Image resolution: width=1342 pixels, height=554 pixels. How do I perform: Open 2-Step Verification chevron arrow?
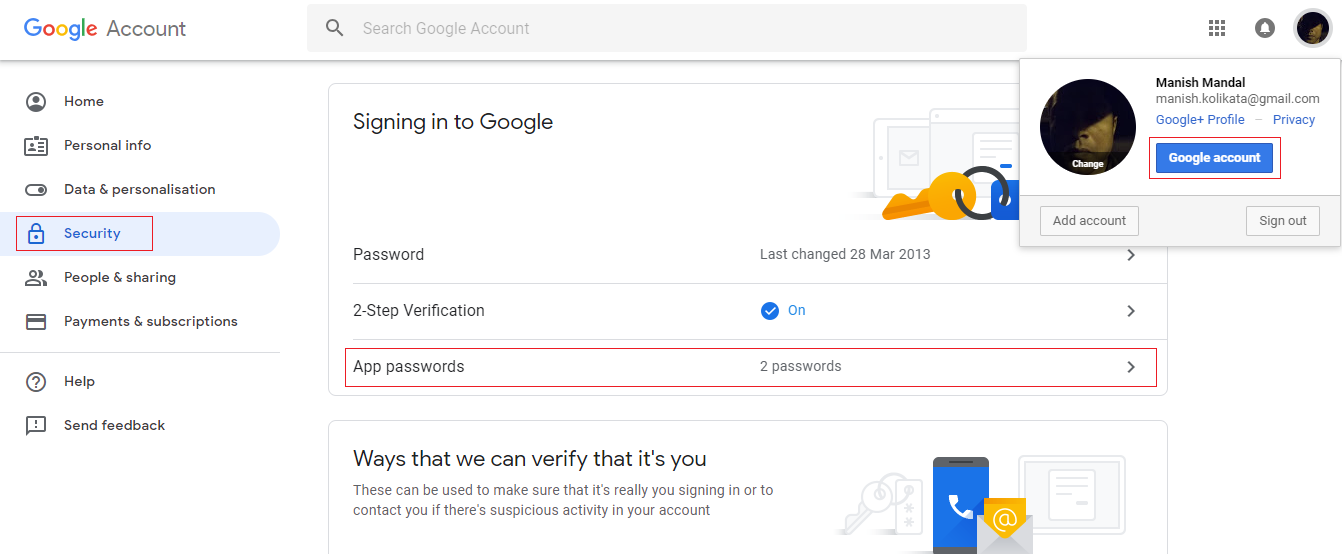tap(1131, 311)
